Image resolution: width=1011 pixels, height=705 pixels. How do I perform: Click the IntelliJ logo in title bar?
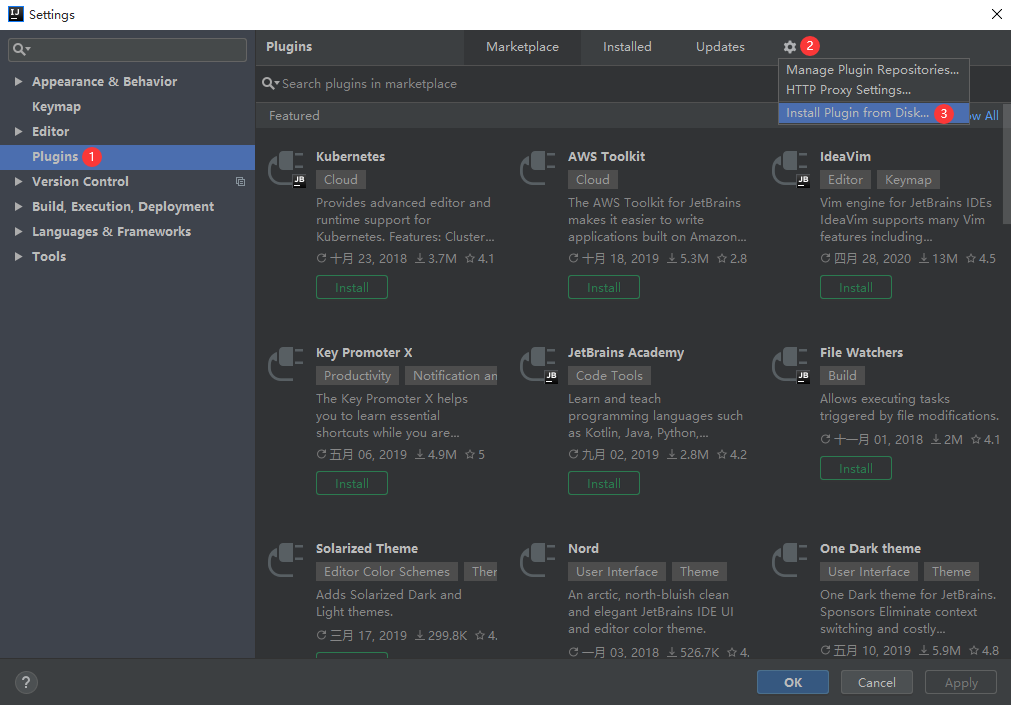pyautogui.click(x=15, y=14)
